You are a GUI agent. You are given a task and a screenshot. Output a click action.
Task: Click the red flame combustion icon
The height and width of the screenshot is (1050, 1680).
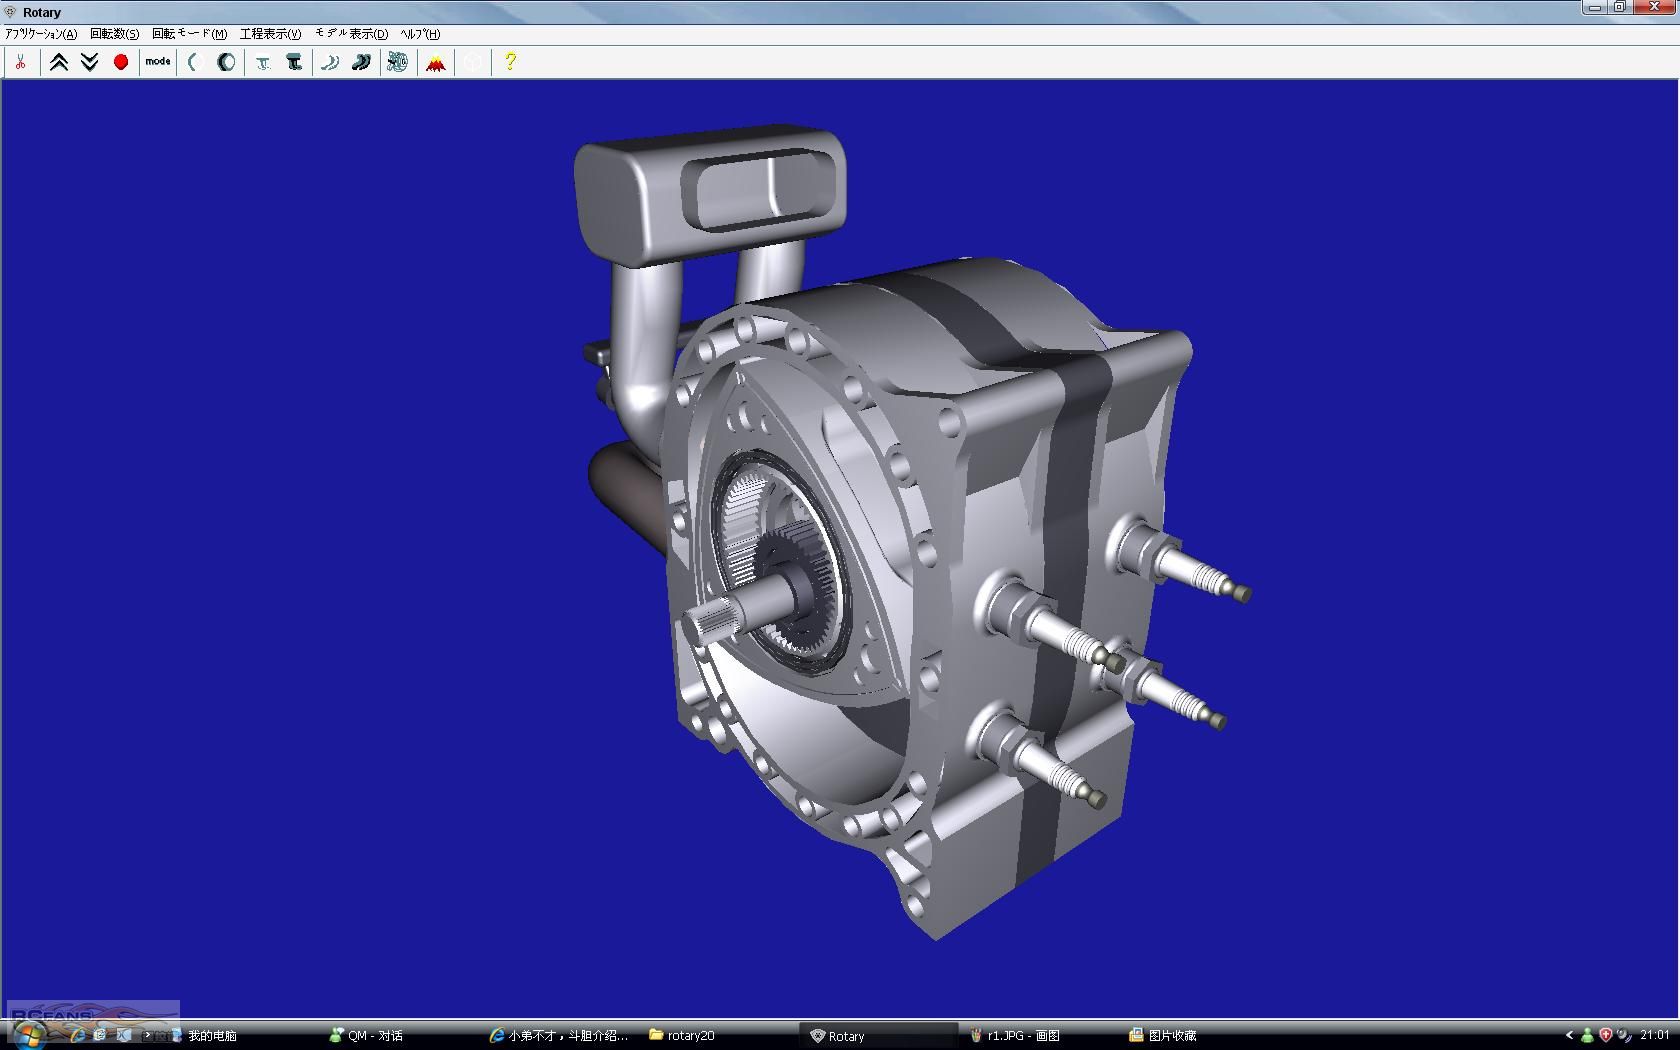click(x=435, y=62)
